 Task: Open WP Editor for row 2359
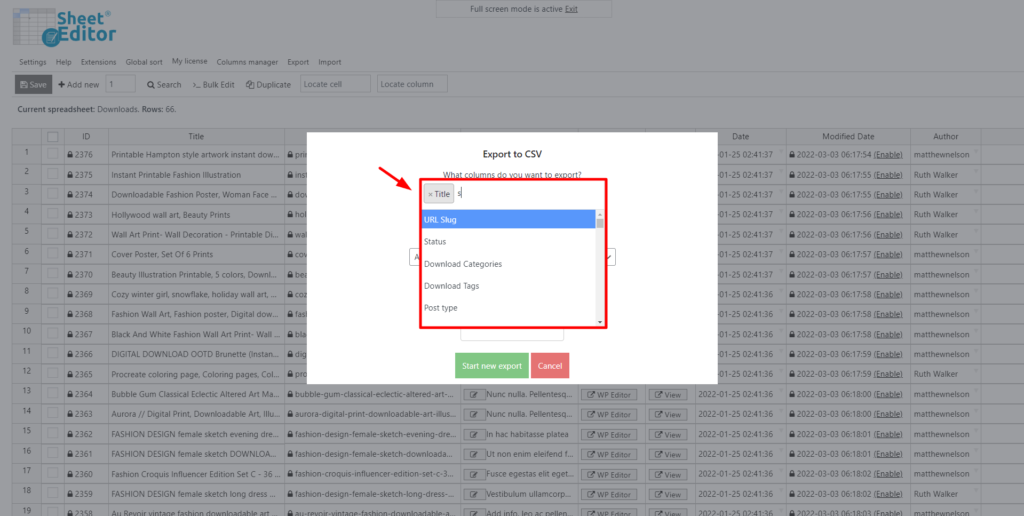pos(609,494)
